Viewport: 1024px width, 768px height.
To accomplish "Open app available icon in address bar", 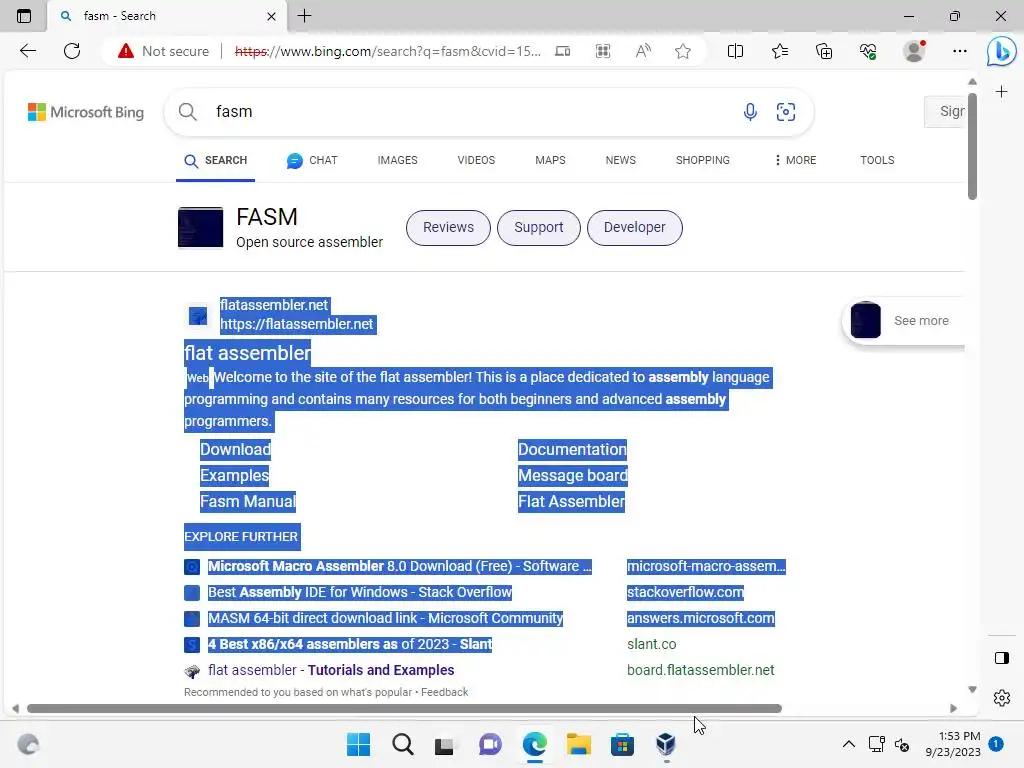I will pyautogui.click(x=562, y=51).
